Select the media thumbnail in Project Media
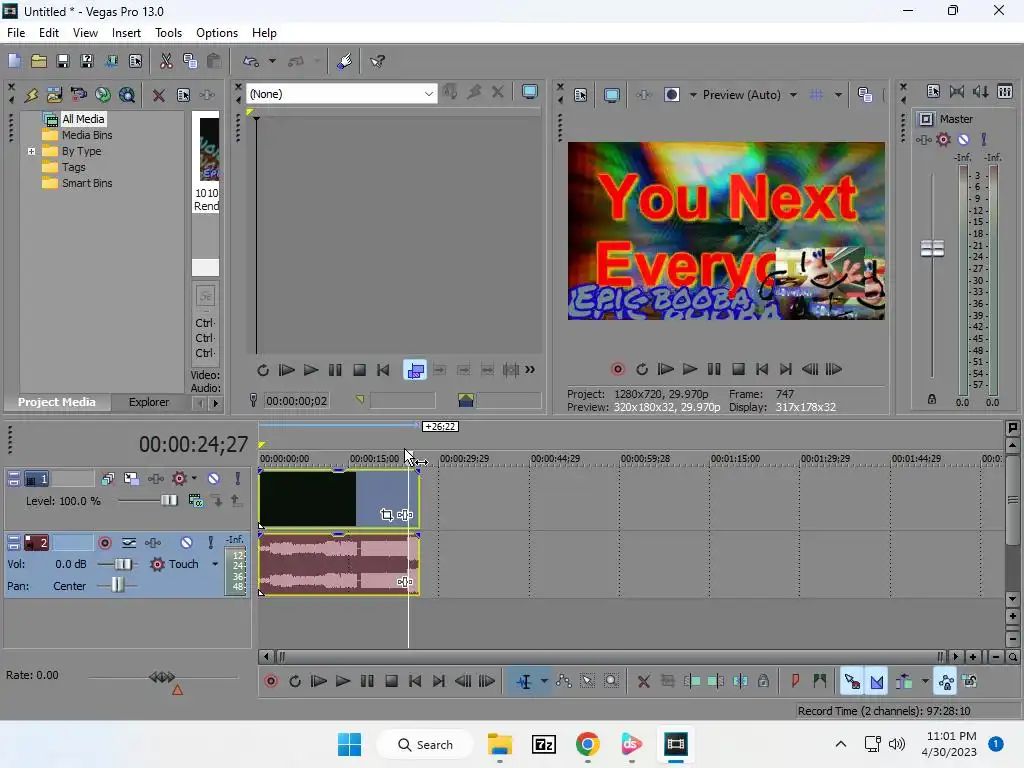The width and height of the screenshot is (1024, 768). point(208,149)
